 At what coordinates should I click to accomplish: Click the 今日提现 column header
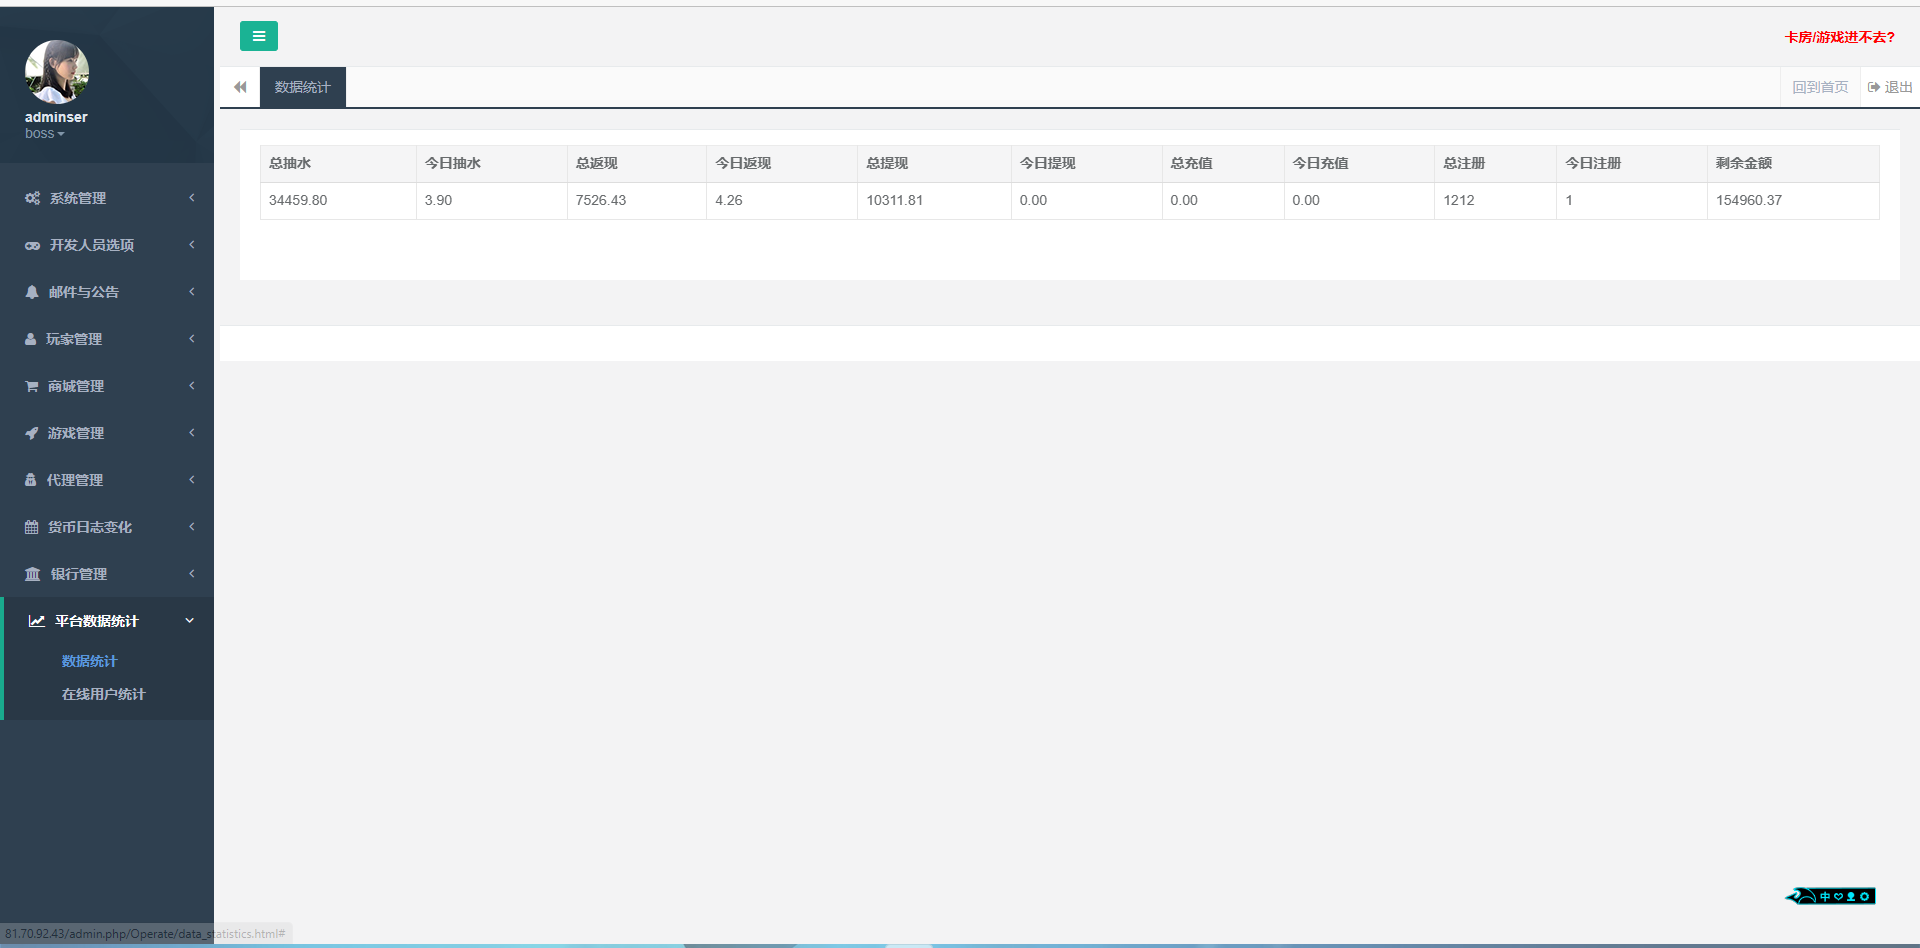pyautogui.click(x=1086, y=163)
